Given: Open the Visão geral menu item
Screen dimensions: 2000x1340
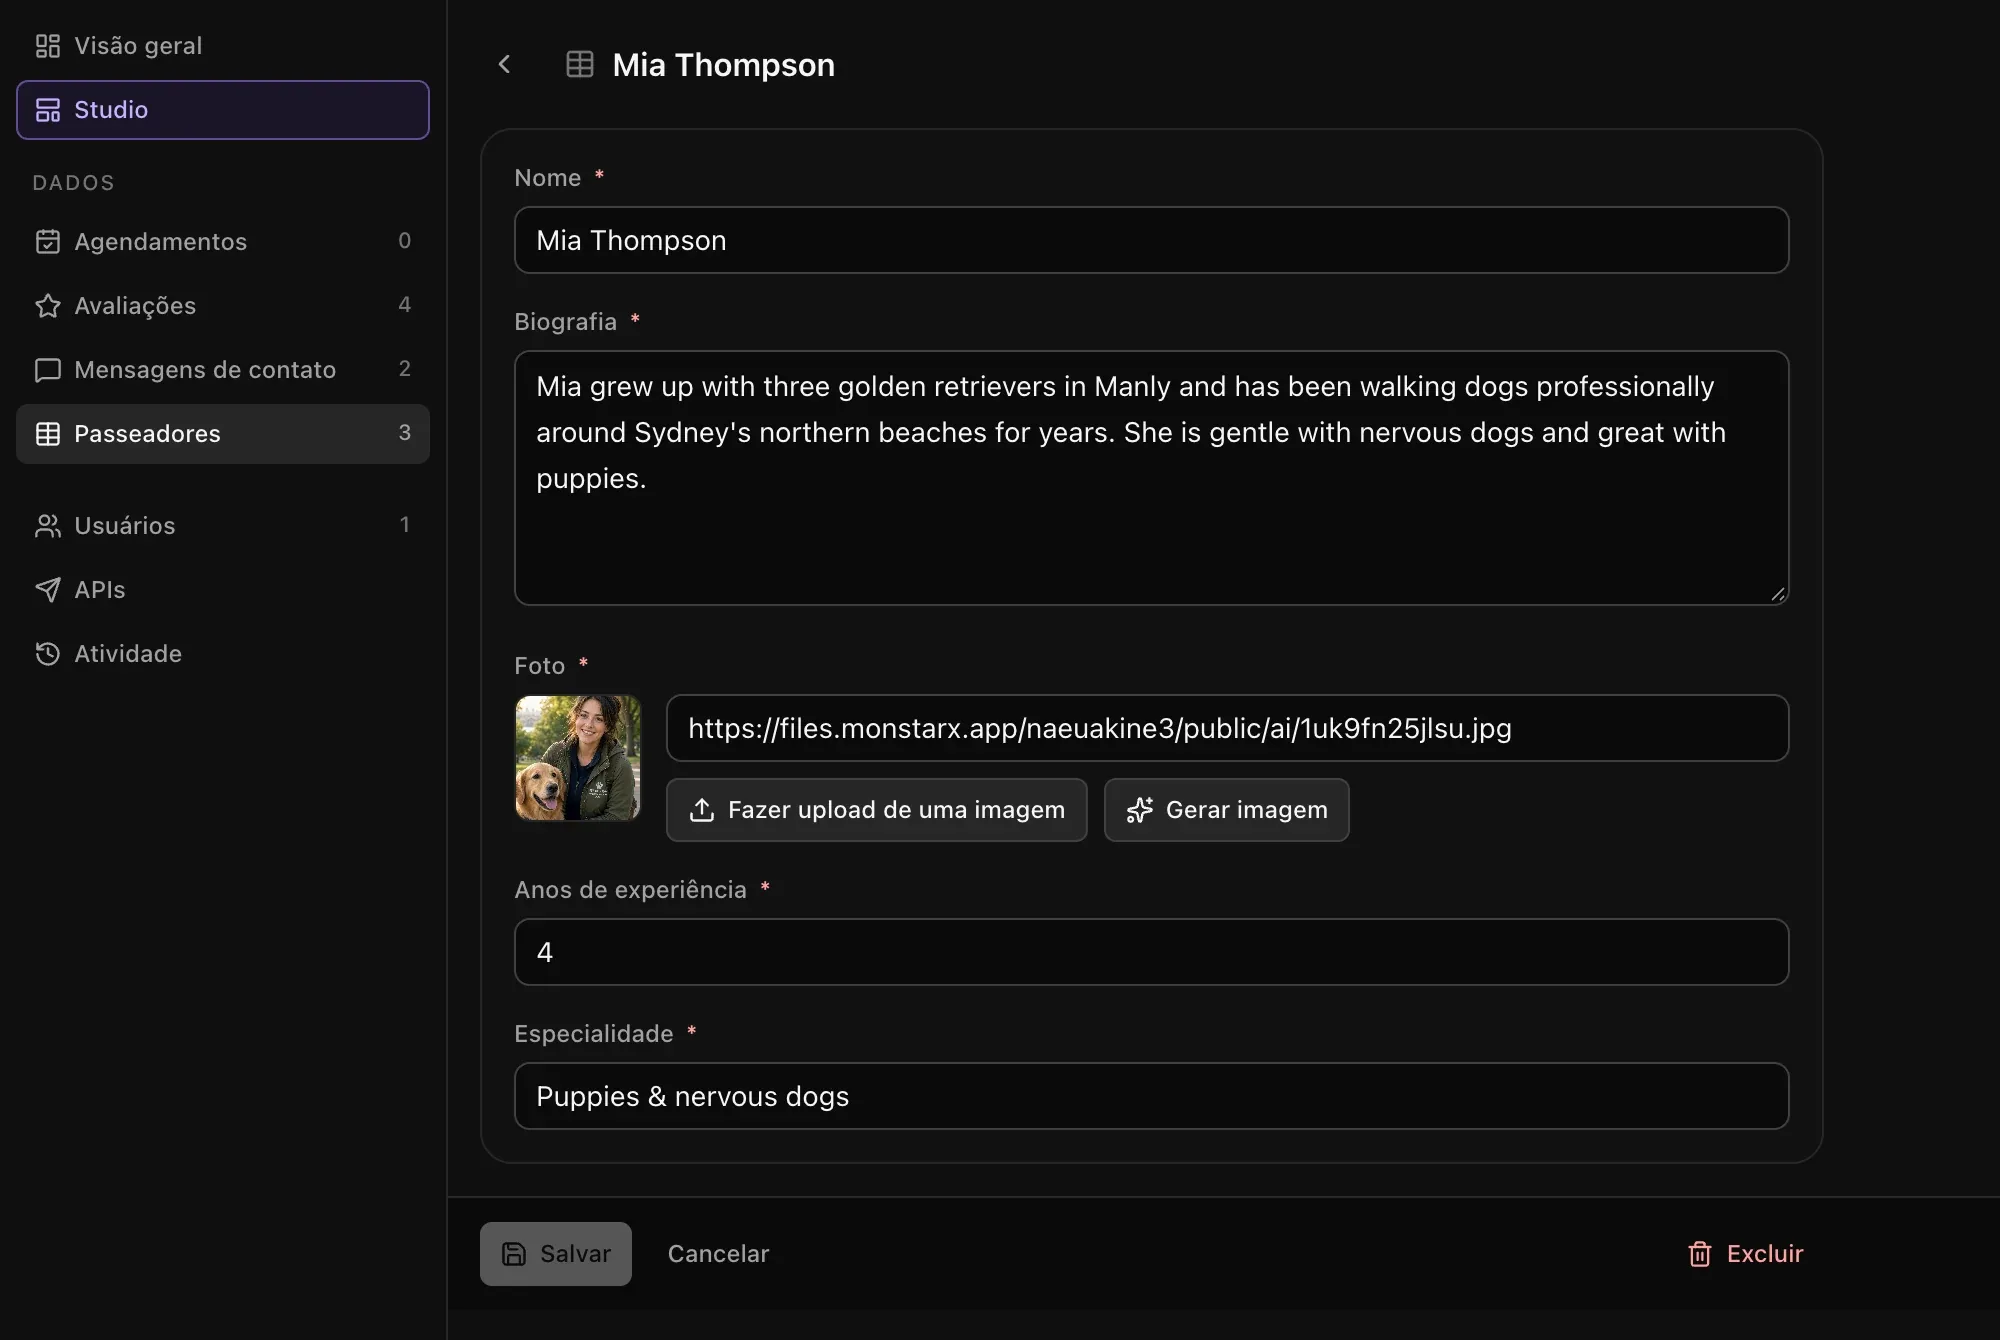Looking at the screenshot, I should click(x=223, y=46).
